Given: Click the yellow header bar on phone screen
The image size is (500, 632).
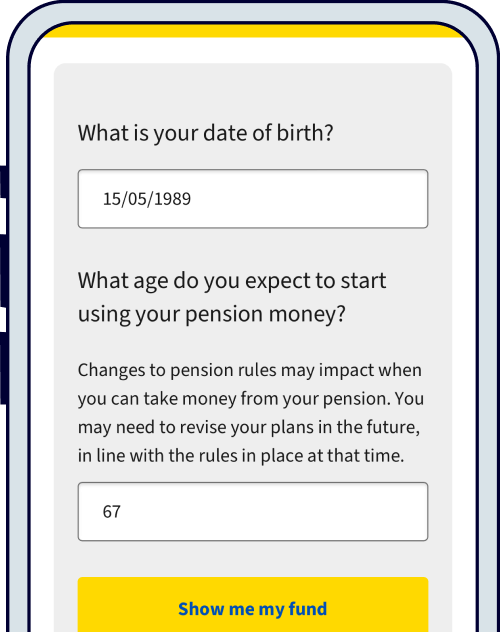Looking at the screenshot, I should pyautogui.click(x=253, y=31).
